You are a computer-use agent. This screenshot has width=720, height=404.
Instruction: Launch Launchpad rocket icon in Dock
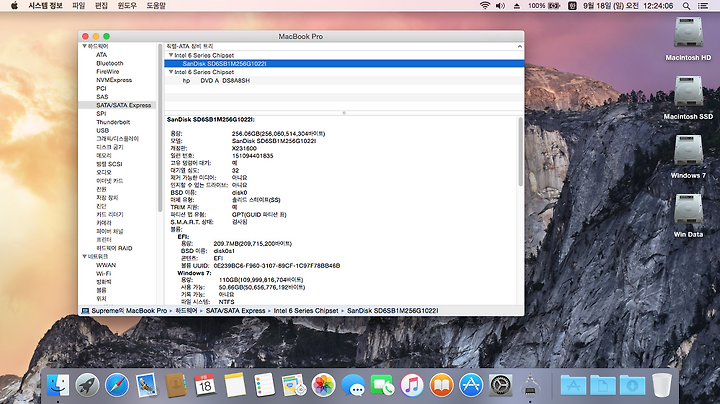pos(87,385)
